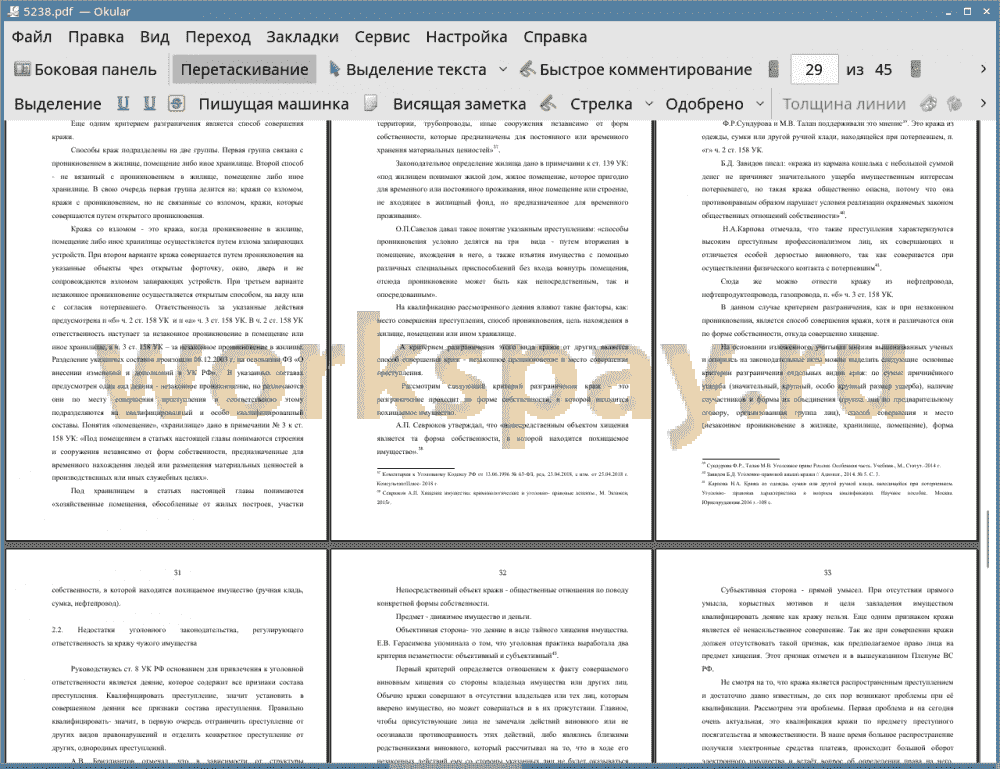Click page number 33 on the page
Screen dimensions: 1000x769
[x=828, y=573]
